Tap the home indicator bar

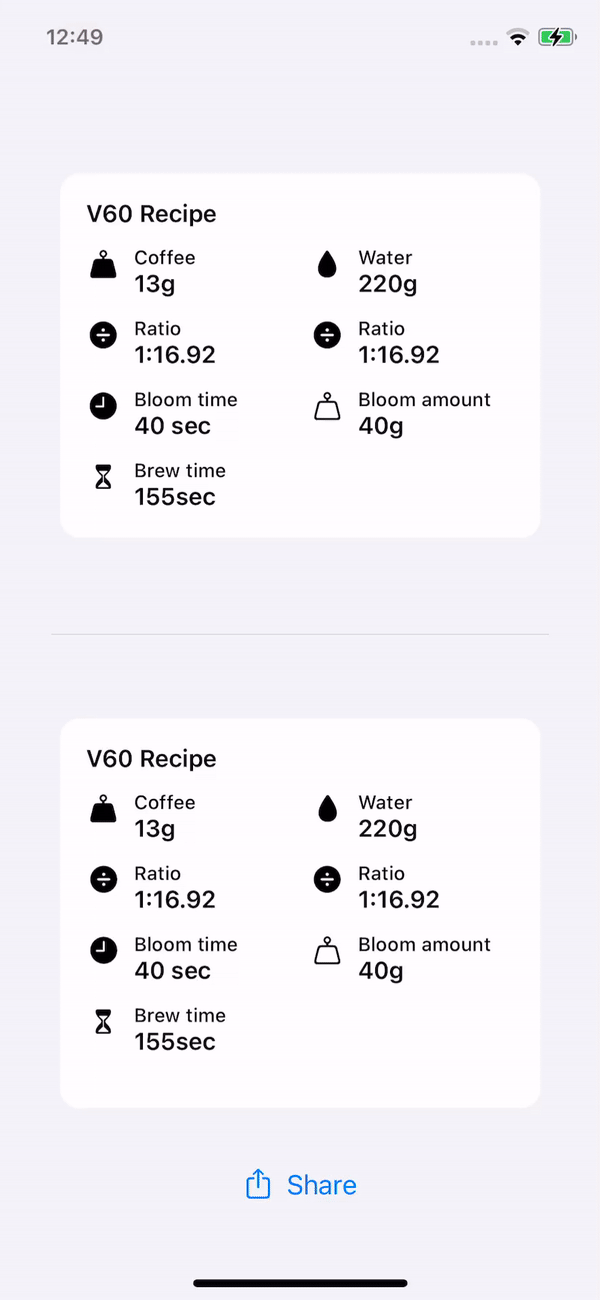(300, 1283)
